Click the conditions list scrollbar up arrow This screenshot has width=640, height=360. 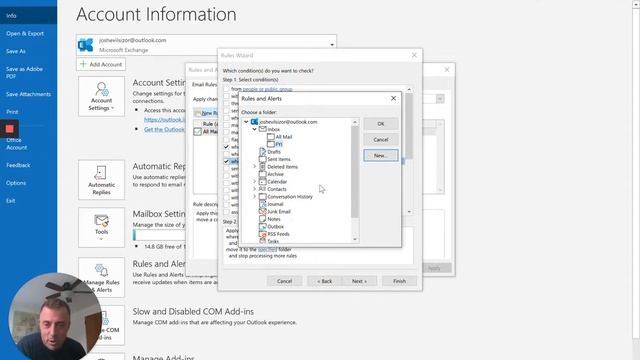[409, 89]
